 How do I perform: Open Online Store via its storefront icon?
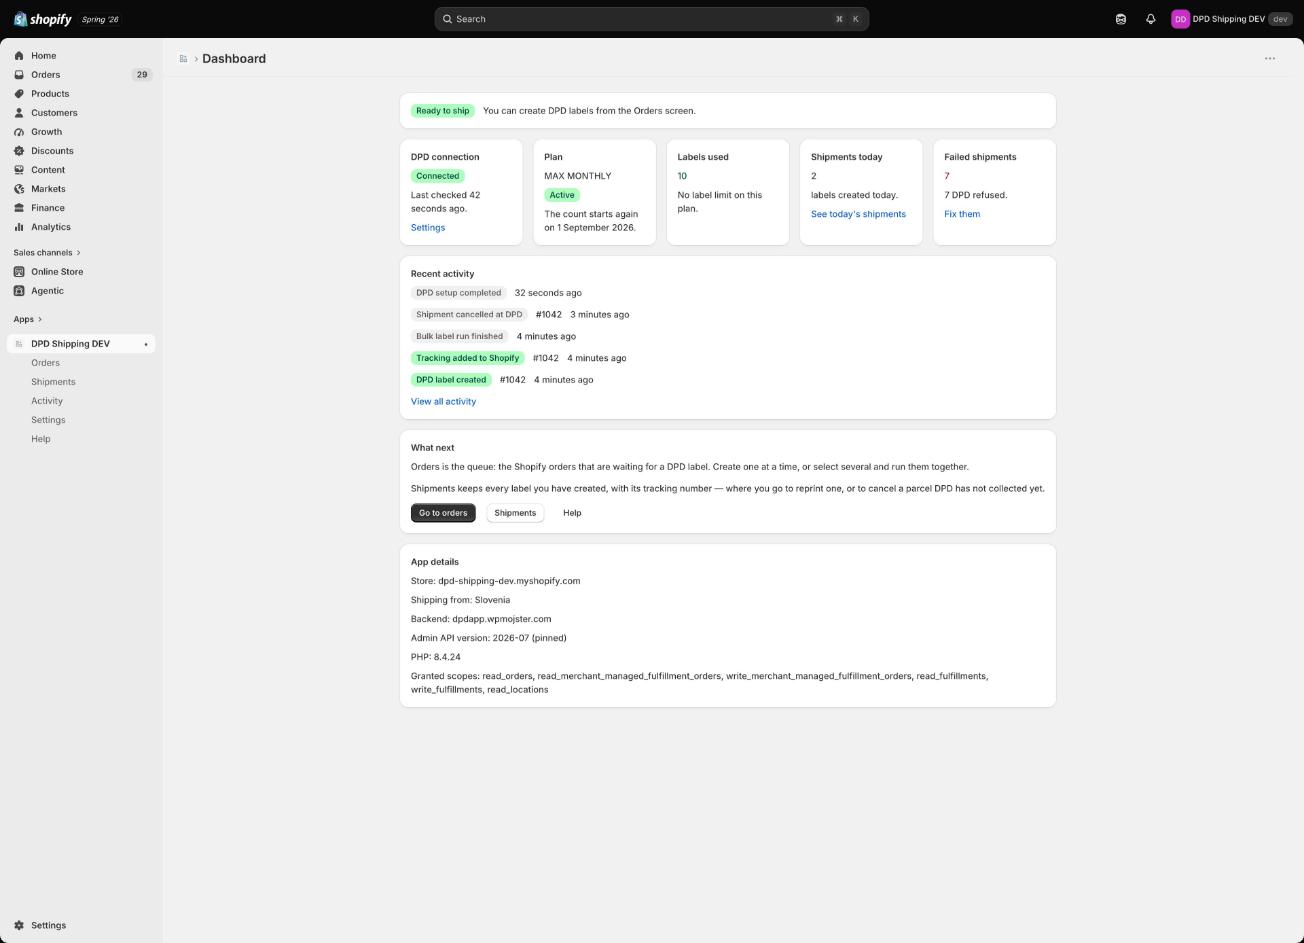[x=19, y=272]
